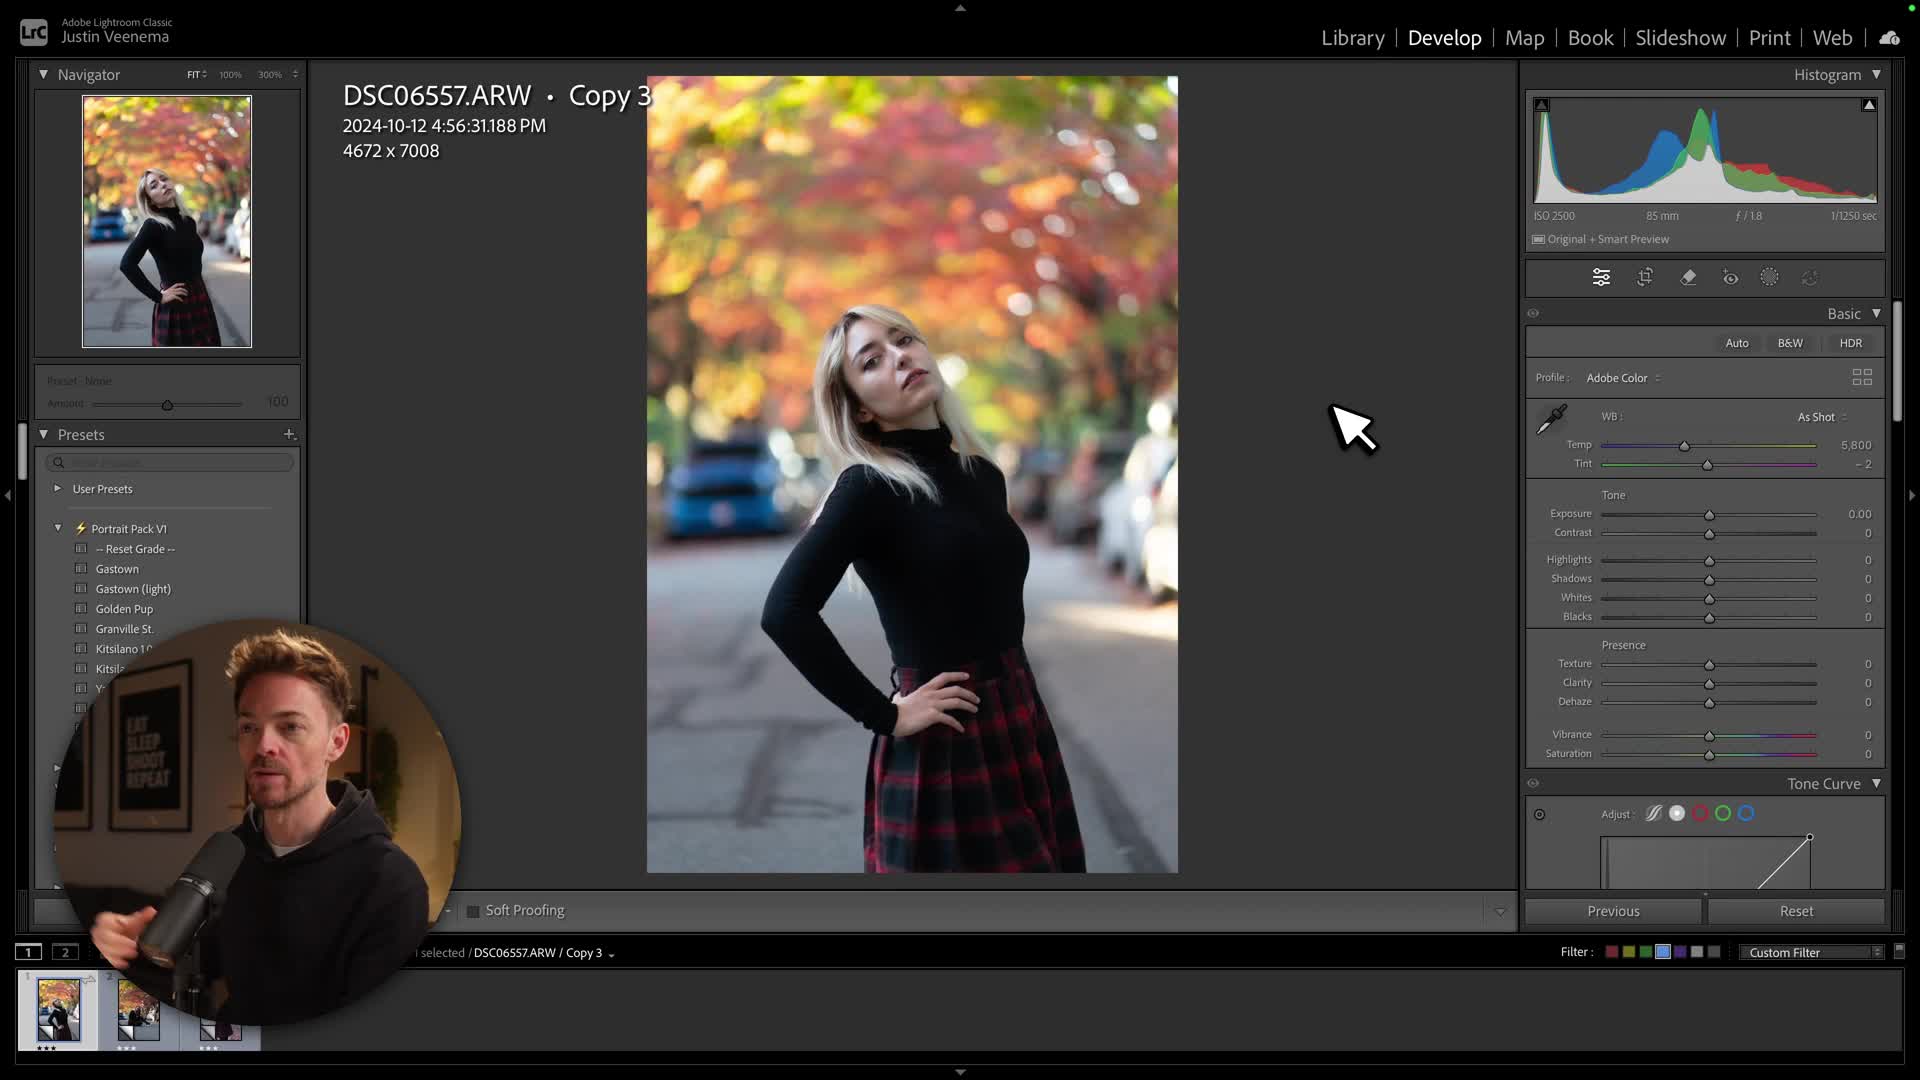Pick the White Balance eyedropper
The height and width of the screenshot is (1080, 1920).
pos(1549,420)
